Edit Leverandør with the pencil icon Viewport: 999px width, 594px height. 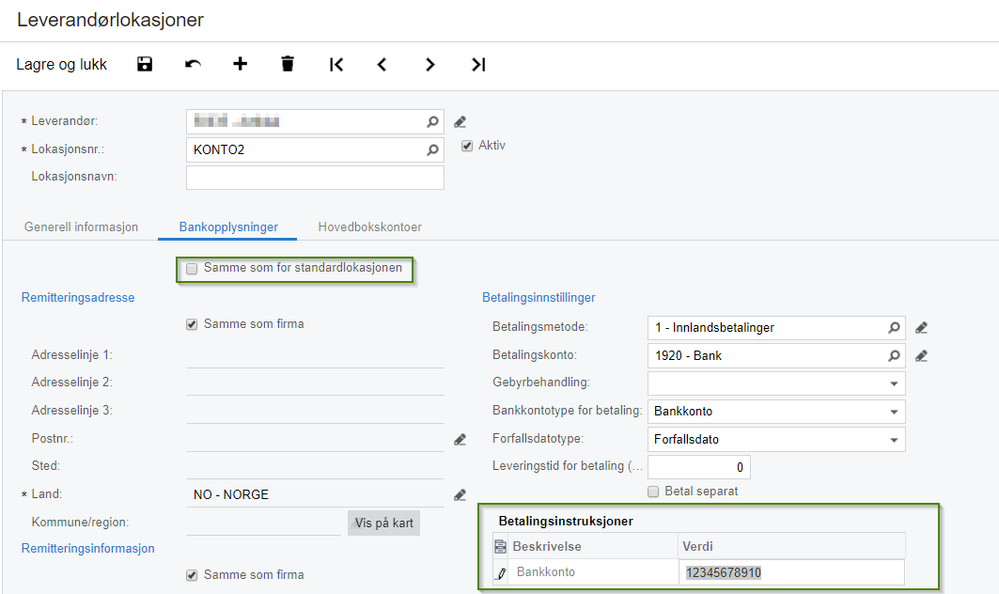[460, 122]
